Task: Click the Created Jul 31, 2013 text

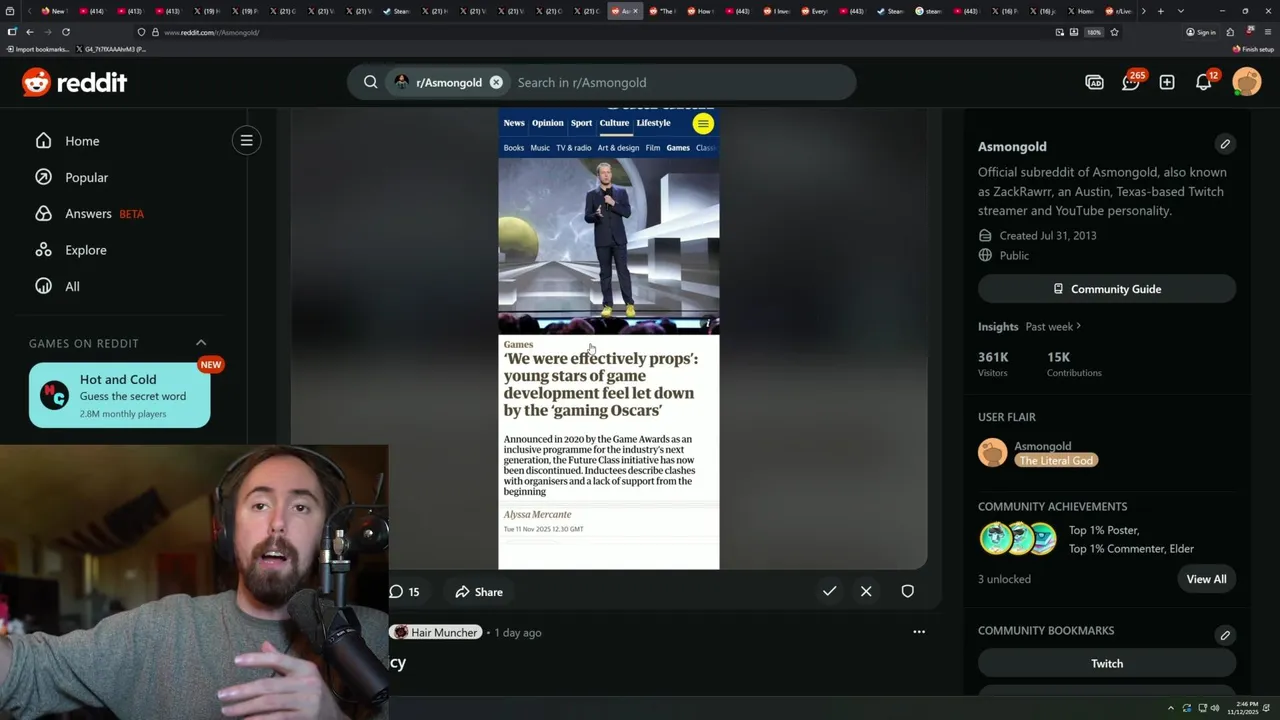Action: click(x=1048, y=236)
